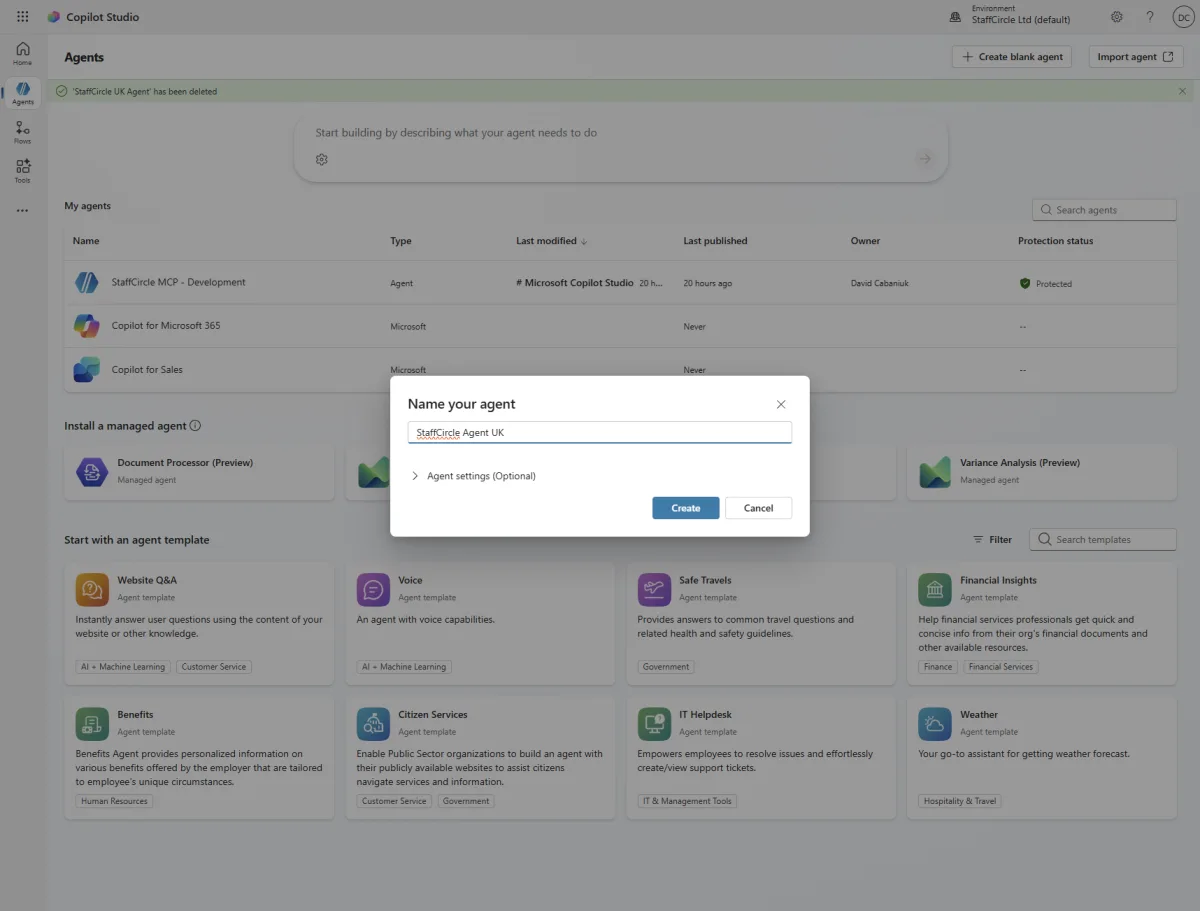Click the Financial Insights template icon
Image resolution: width=1200 pixels, height=911 pixels.
(x=935, y=589)
